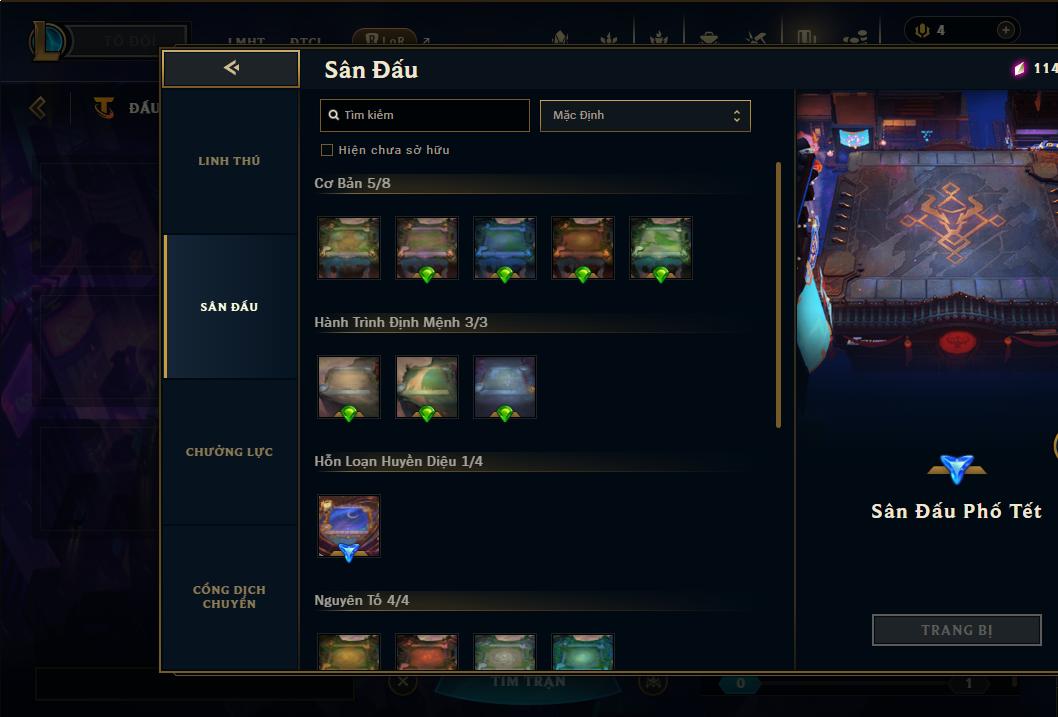Click the search magnifier icon in Tìm kiếm

coord(333,115)
